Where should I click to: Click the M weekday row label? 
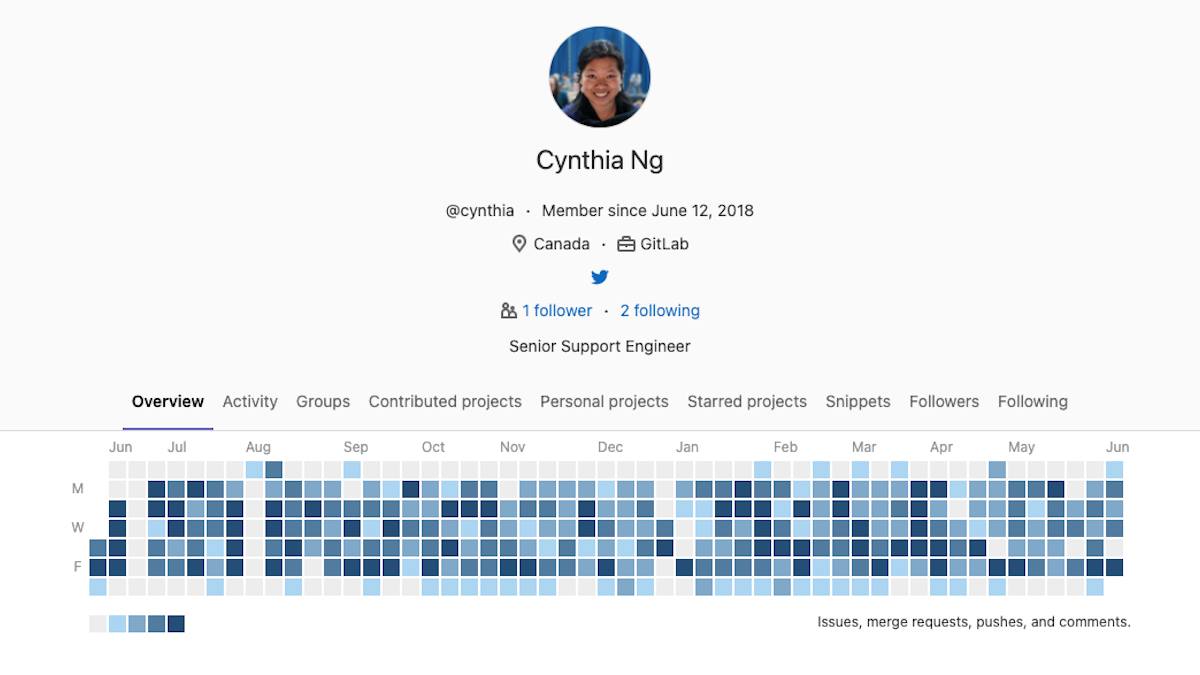tap(77, 489)
